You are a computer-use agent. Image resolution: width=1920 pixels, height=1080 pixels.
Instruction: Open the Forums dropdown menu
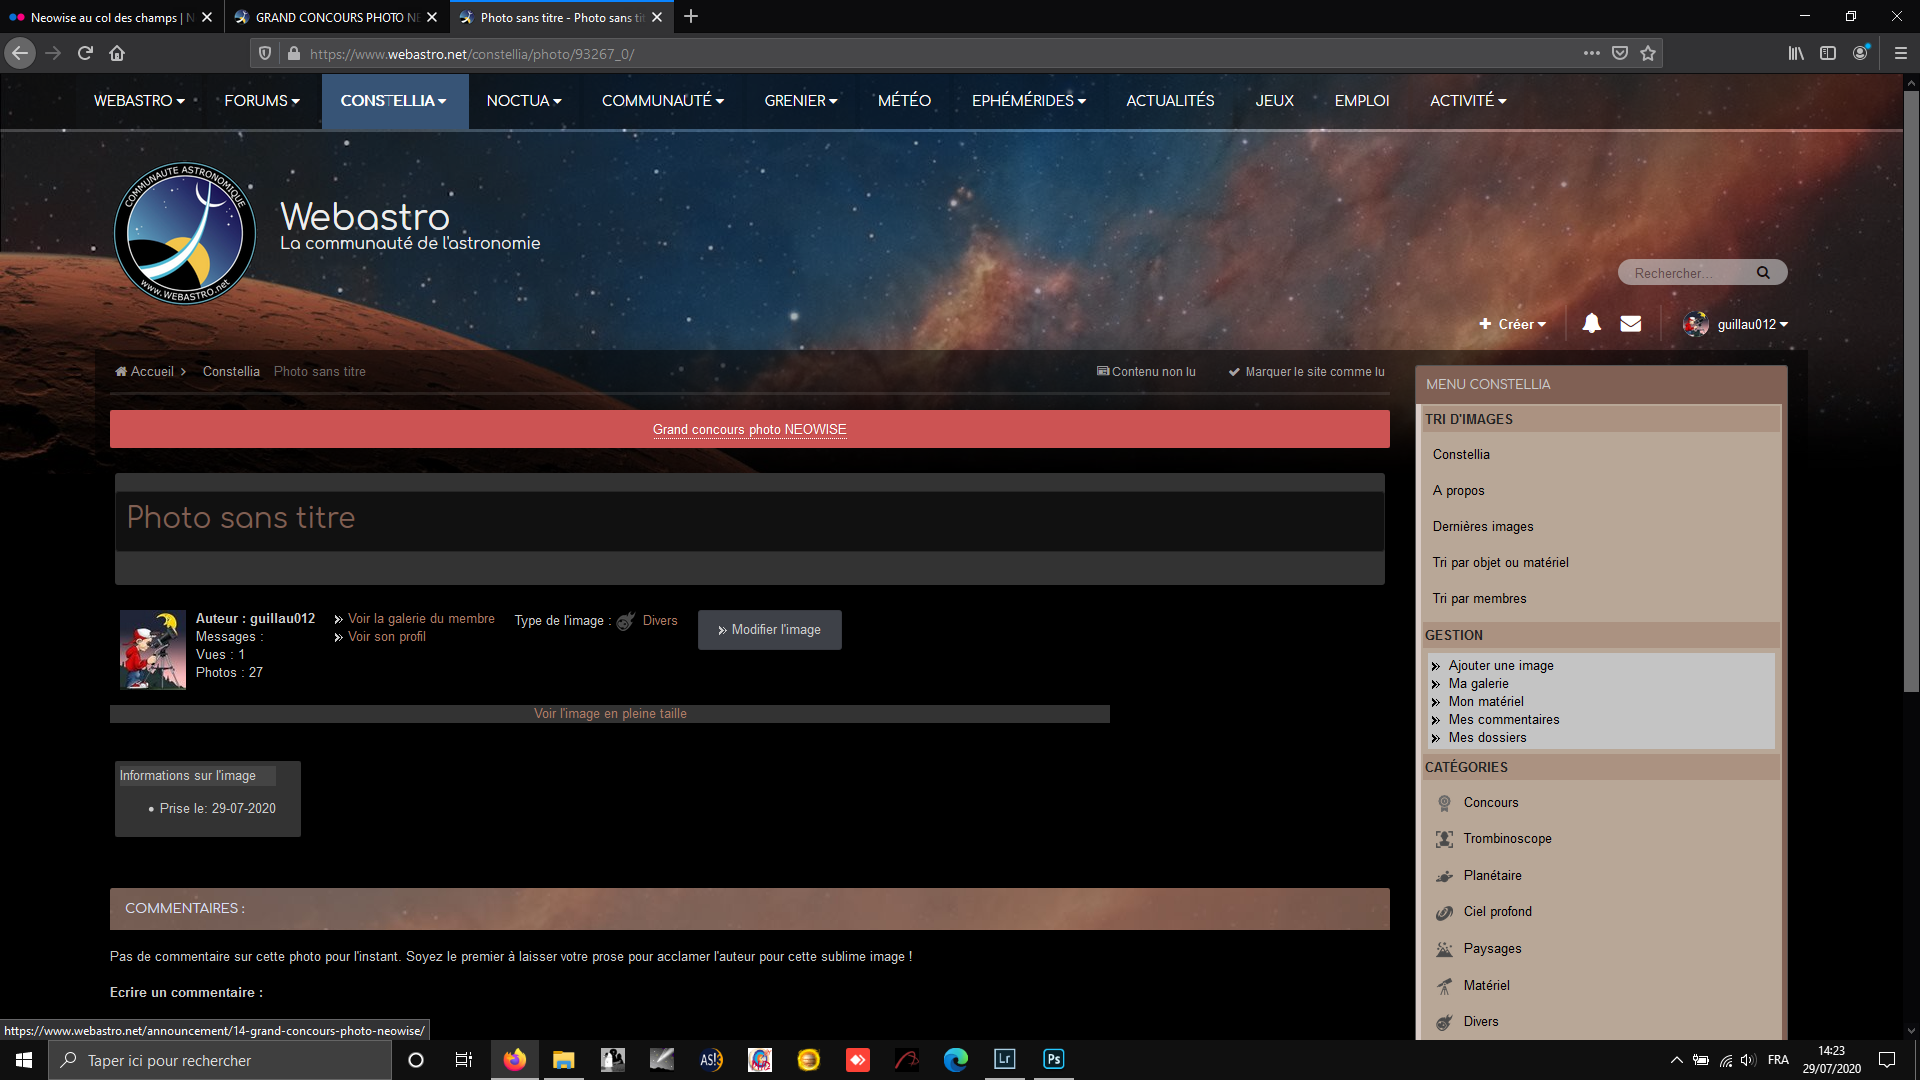[261, 101]
